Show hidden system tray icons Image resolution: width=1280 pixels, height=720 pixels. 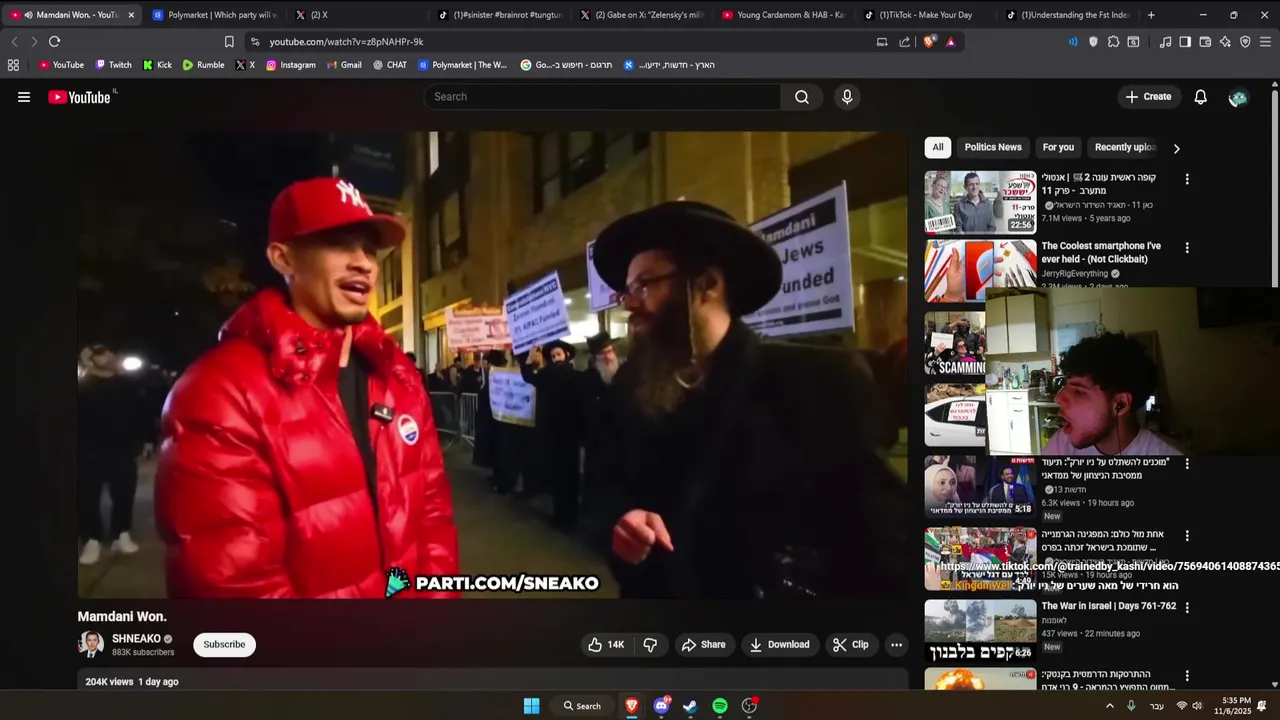pos(1109,706)
